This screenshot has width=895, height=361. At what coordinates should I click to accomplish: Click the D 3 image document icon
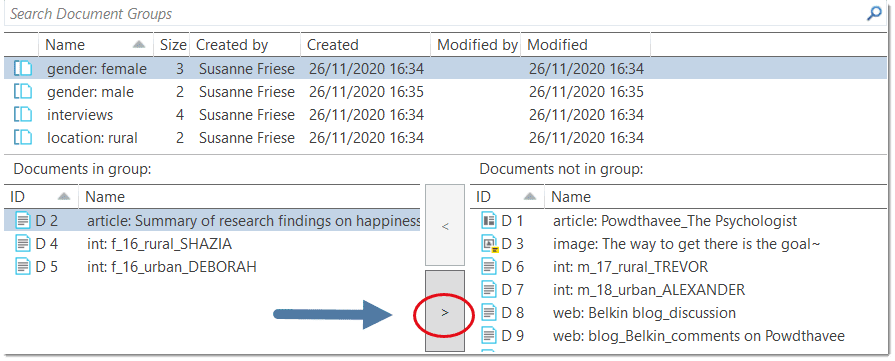489,244
